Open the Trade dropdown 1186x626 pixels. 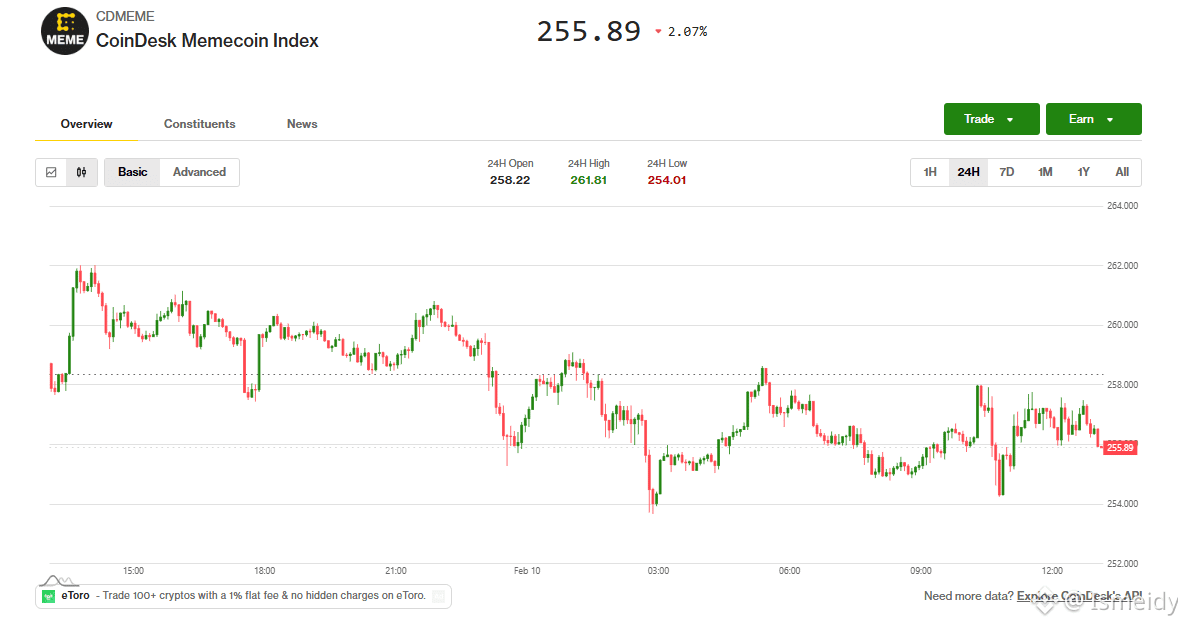[x=991, y=119]
